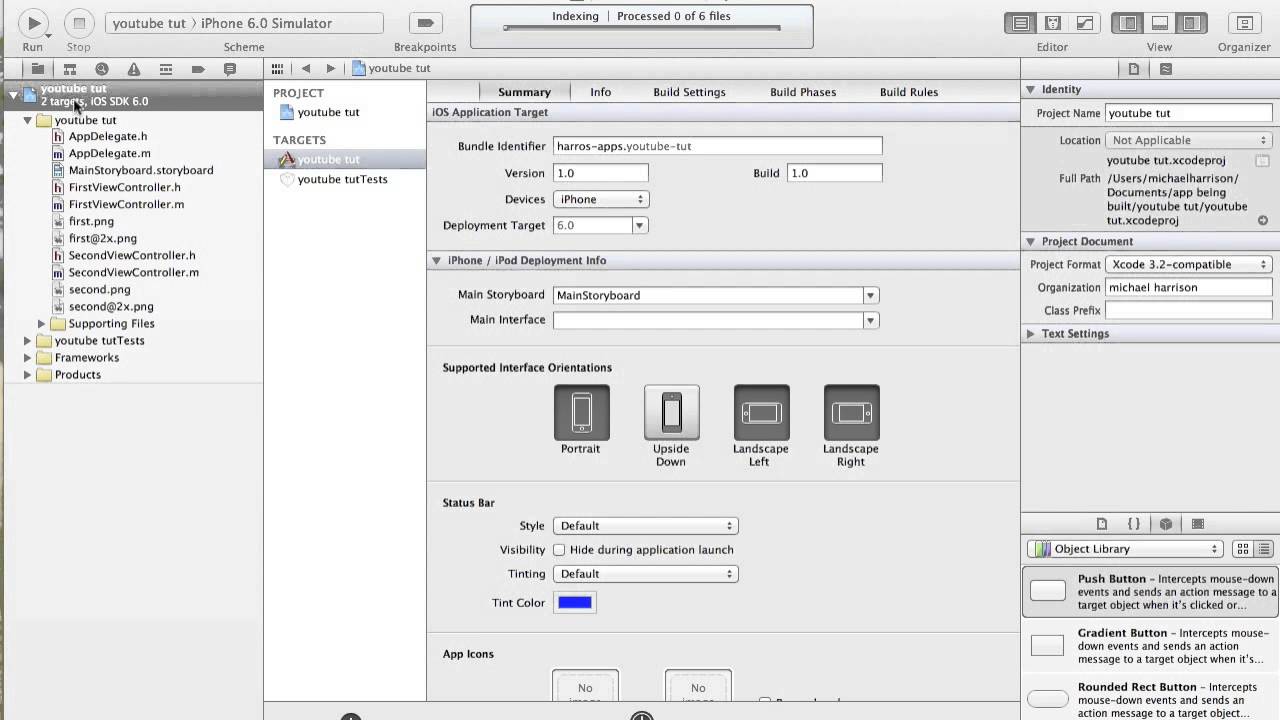Select the Version editor icon

tap(1085, 23)
